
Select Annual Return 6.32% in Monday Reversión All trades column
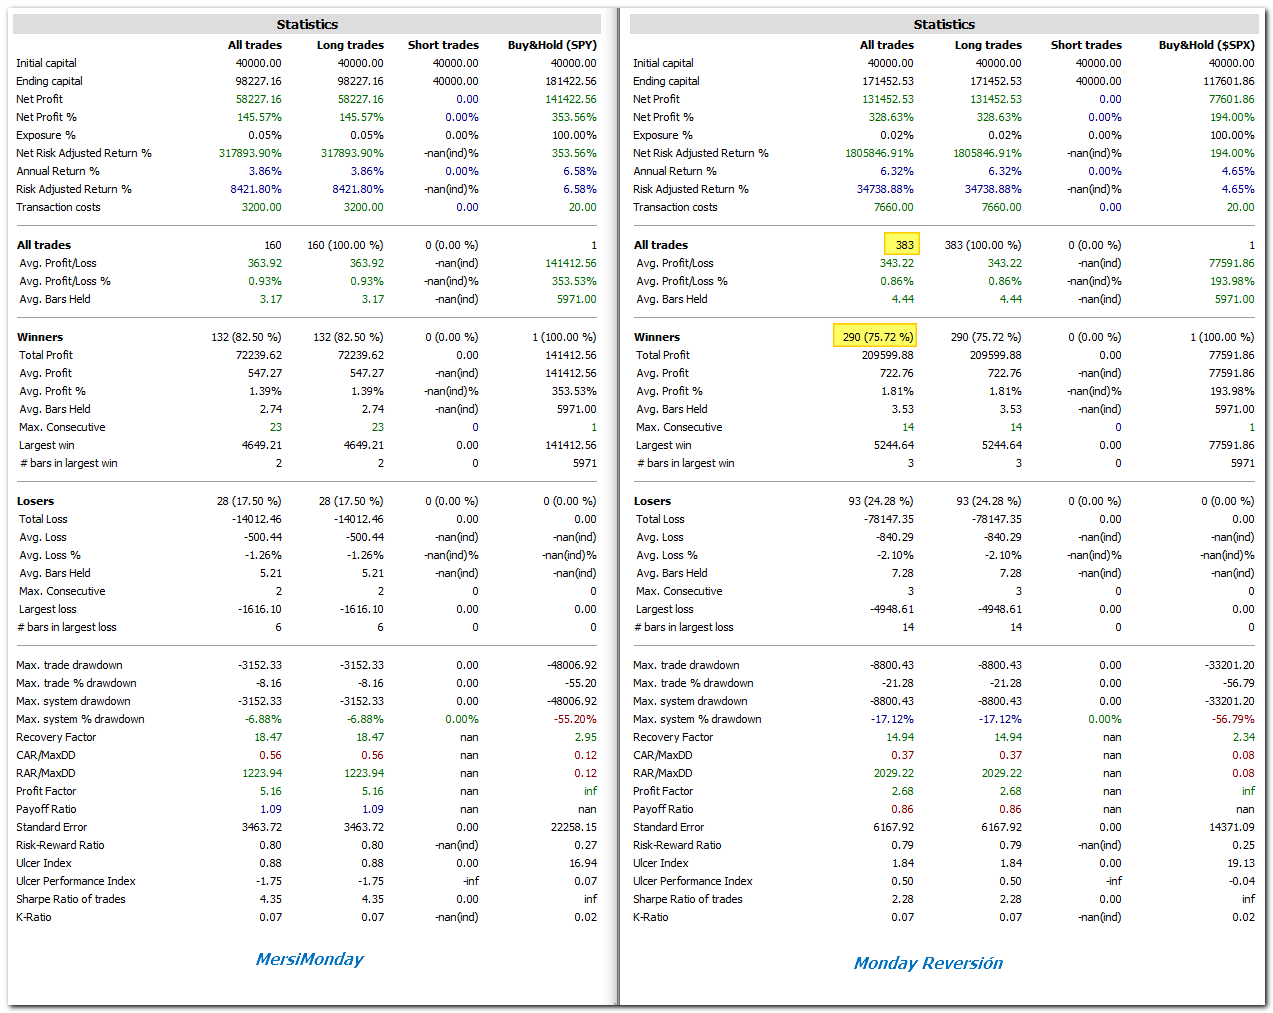897,171
